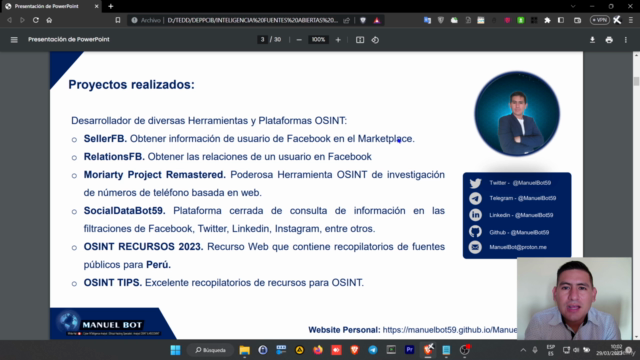640x360 pixels.
Task: Open the share link icon in address bar
Action: [x=347, y=20]
